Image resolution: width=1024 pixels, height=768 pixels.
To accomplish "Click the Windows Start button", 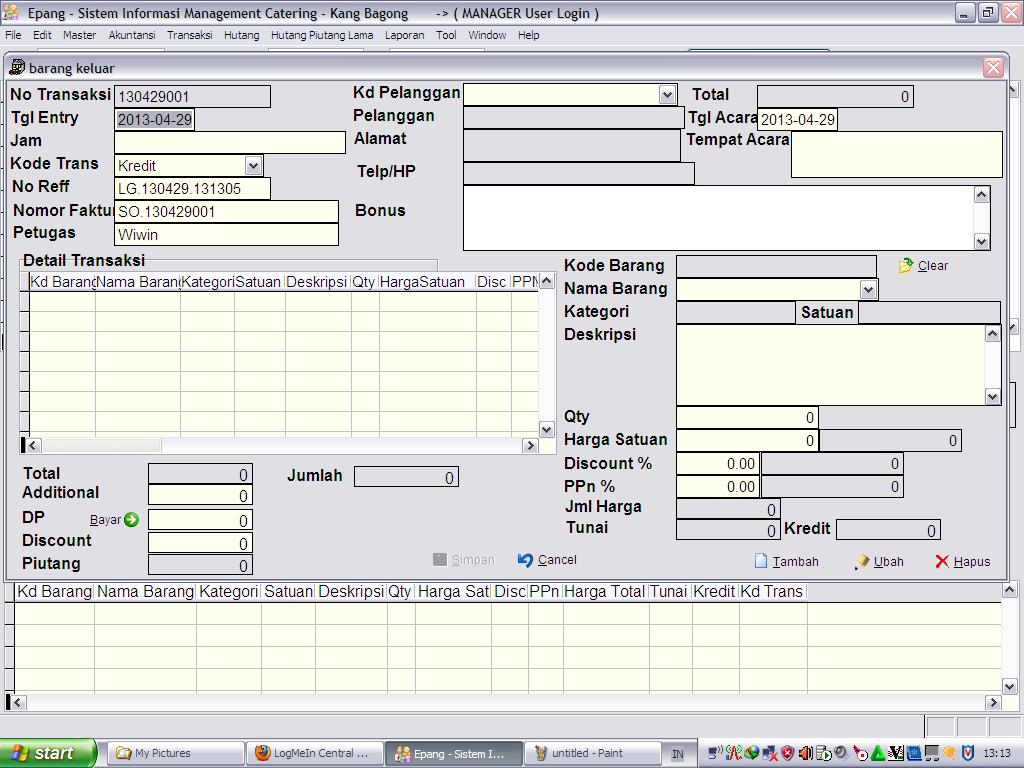I will (x=48, y=753).
